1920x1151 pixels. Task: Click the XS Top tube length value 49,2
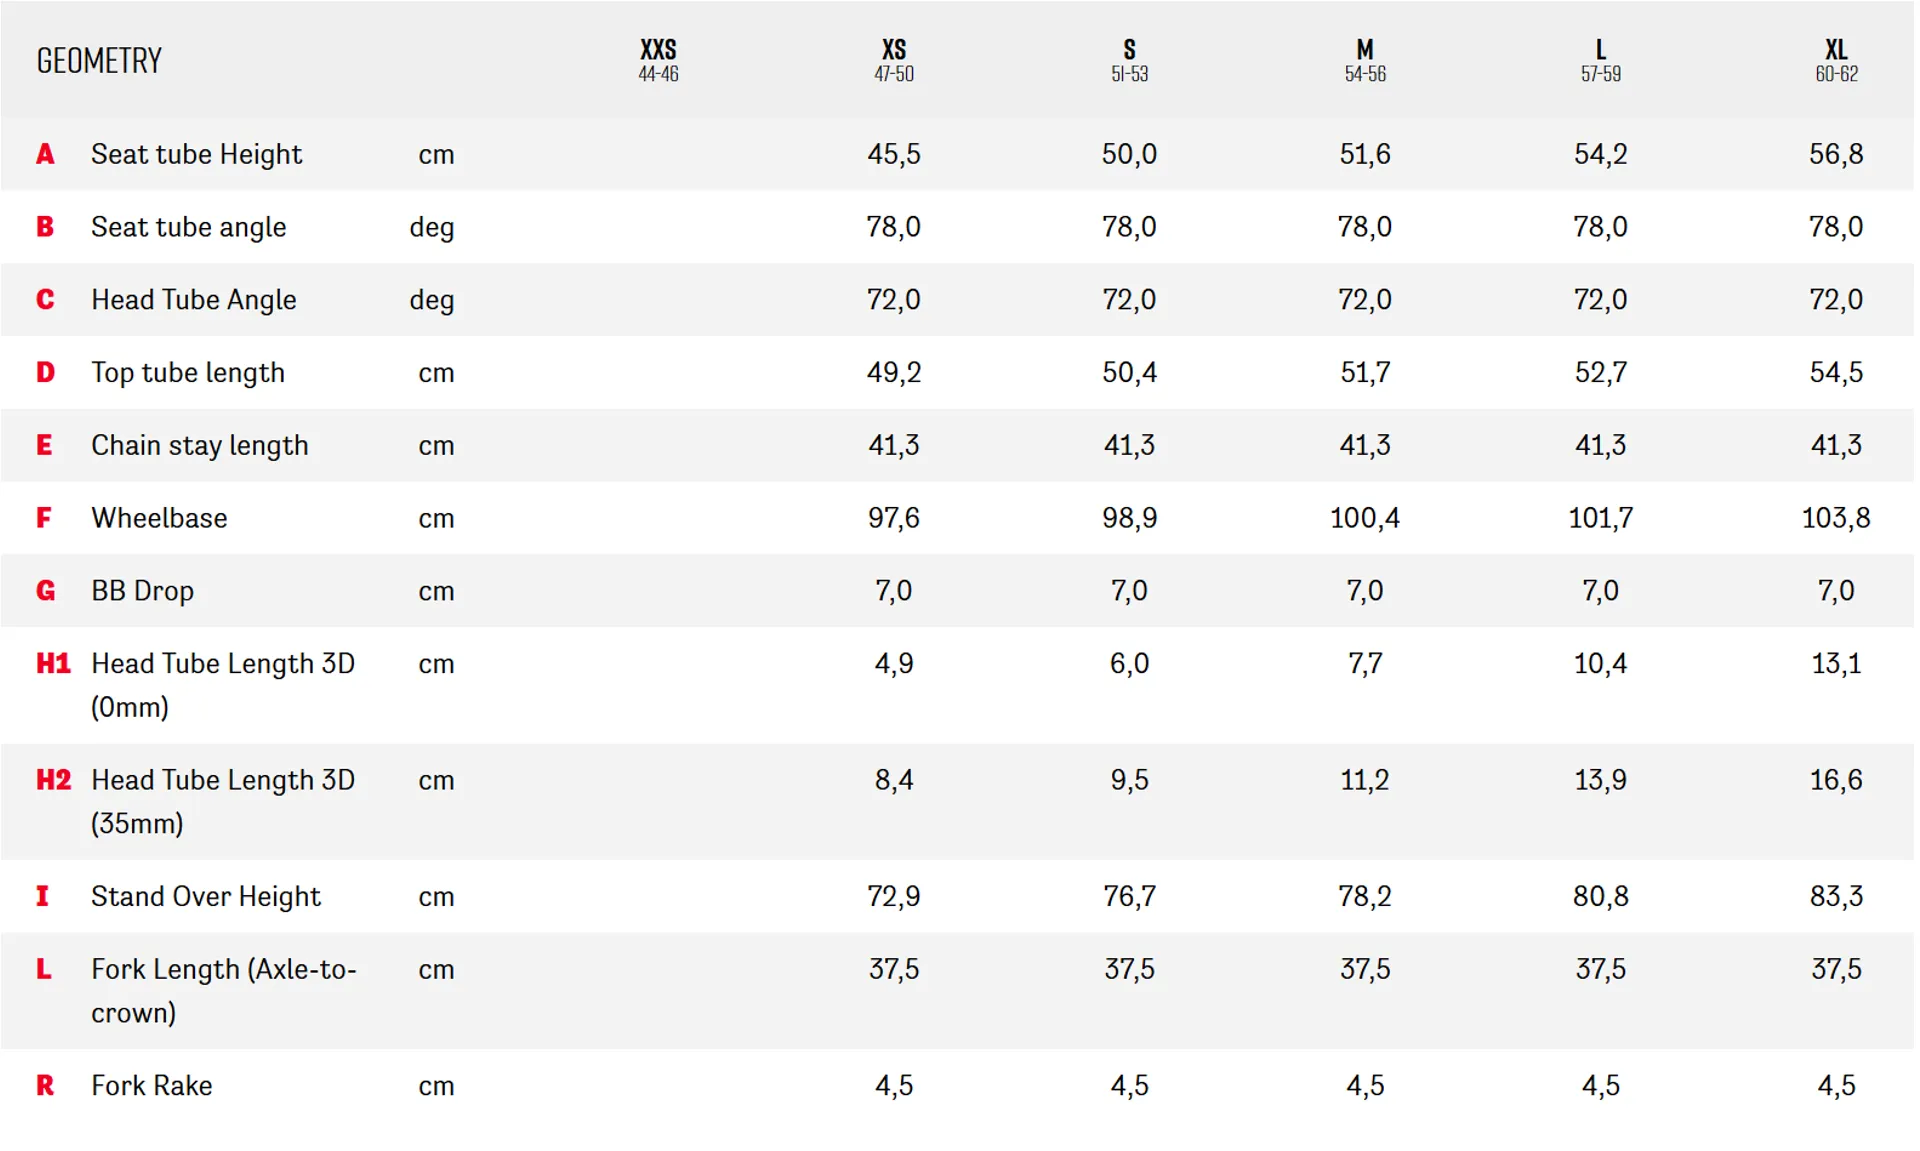(x=894, y=372)
